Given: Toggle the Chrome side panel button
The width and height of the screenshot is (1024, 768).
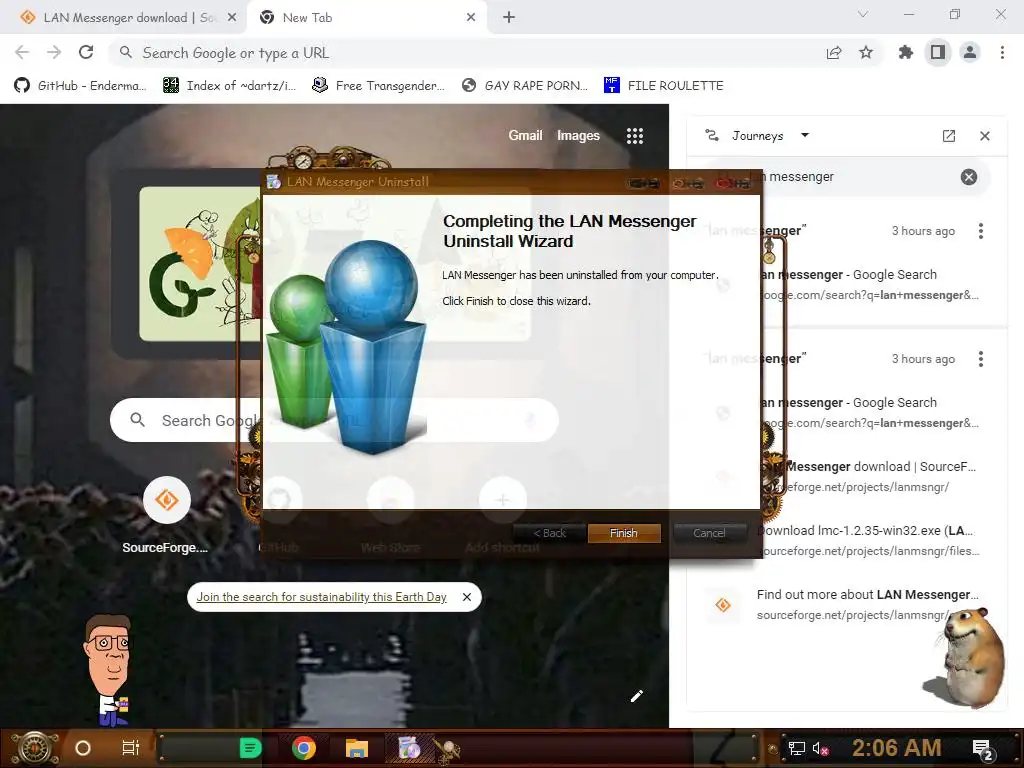Looking at the screenshot, I should (x=938, y=52).
